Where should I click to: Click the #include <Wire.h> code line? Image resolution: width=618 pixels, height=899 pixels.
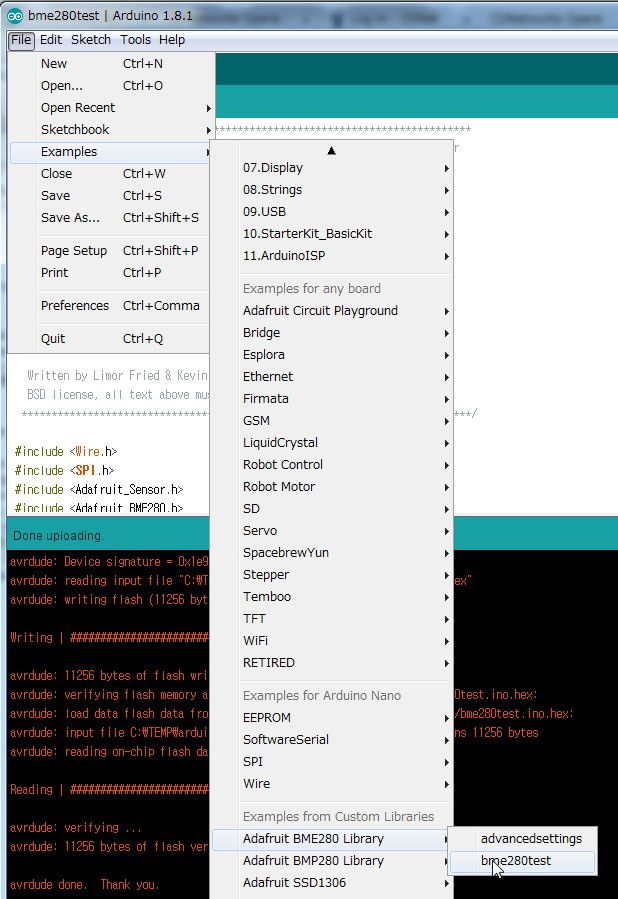(x=66, y=452)
